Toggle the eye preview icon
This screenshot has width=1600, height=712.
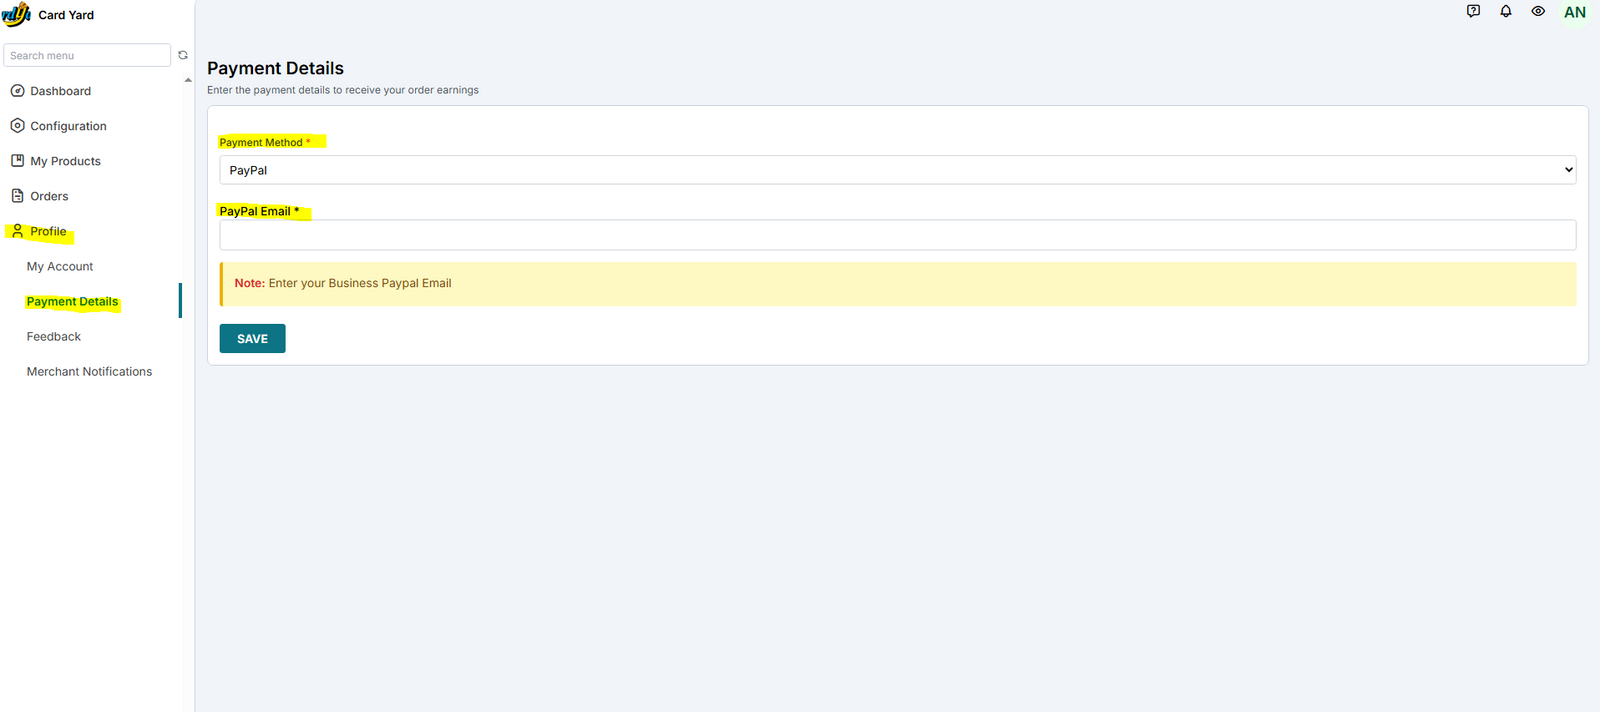tap(1538, 12)
